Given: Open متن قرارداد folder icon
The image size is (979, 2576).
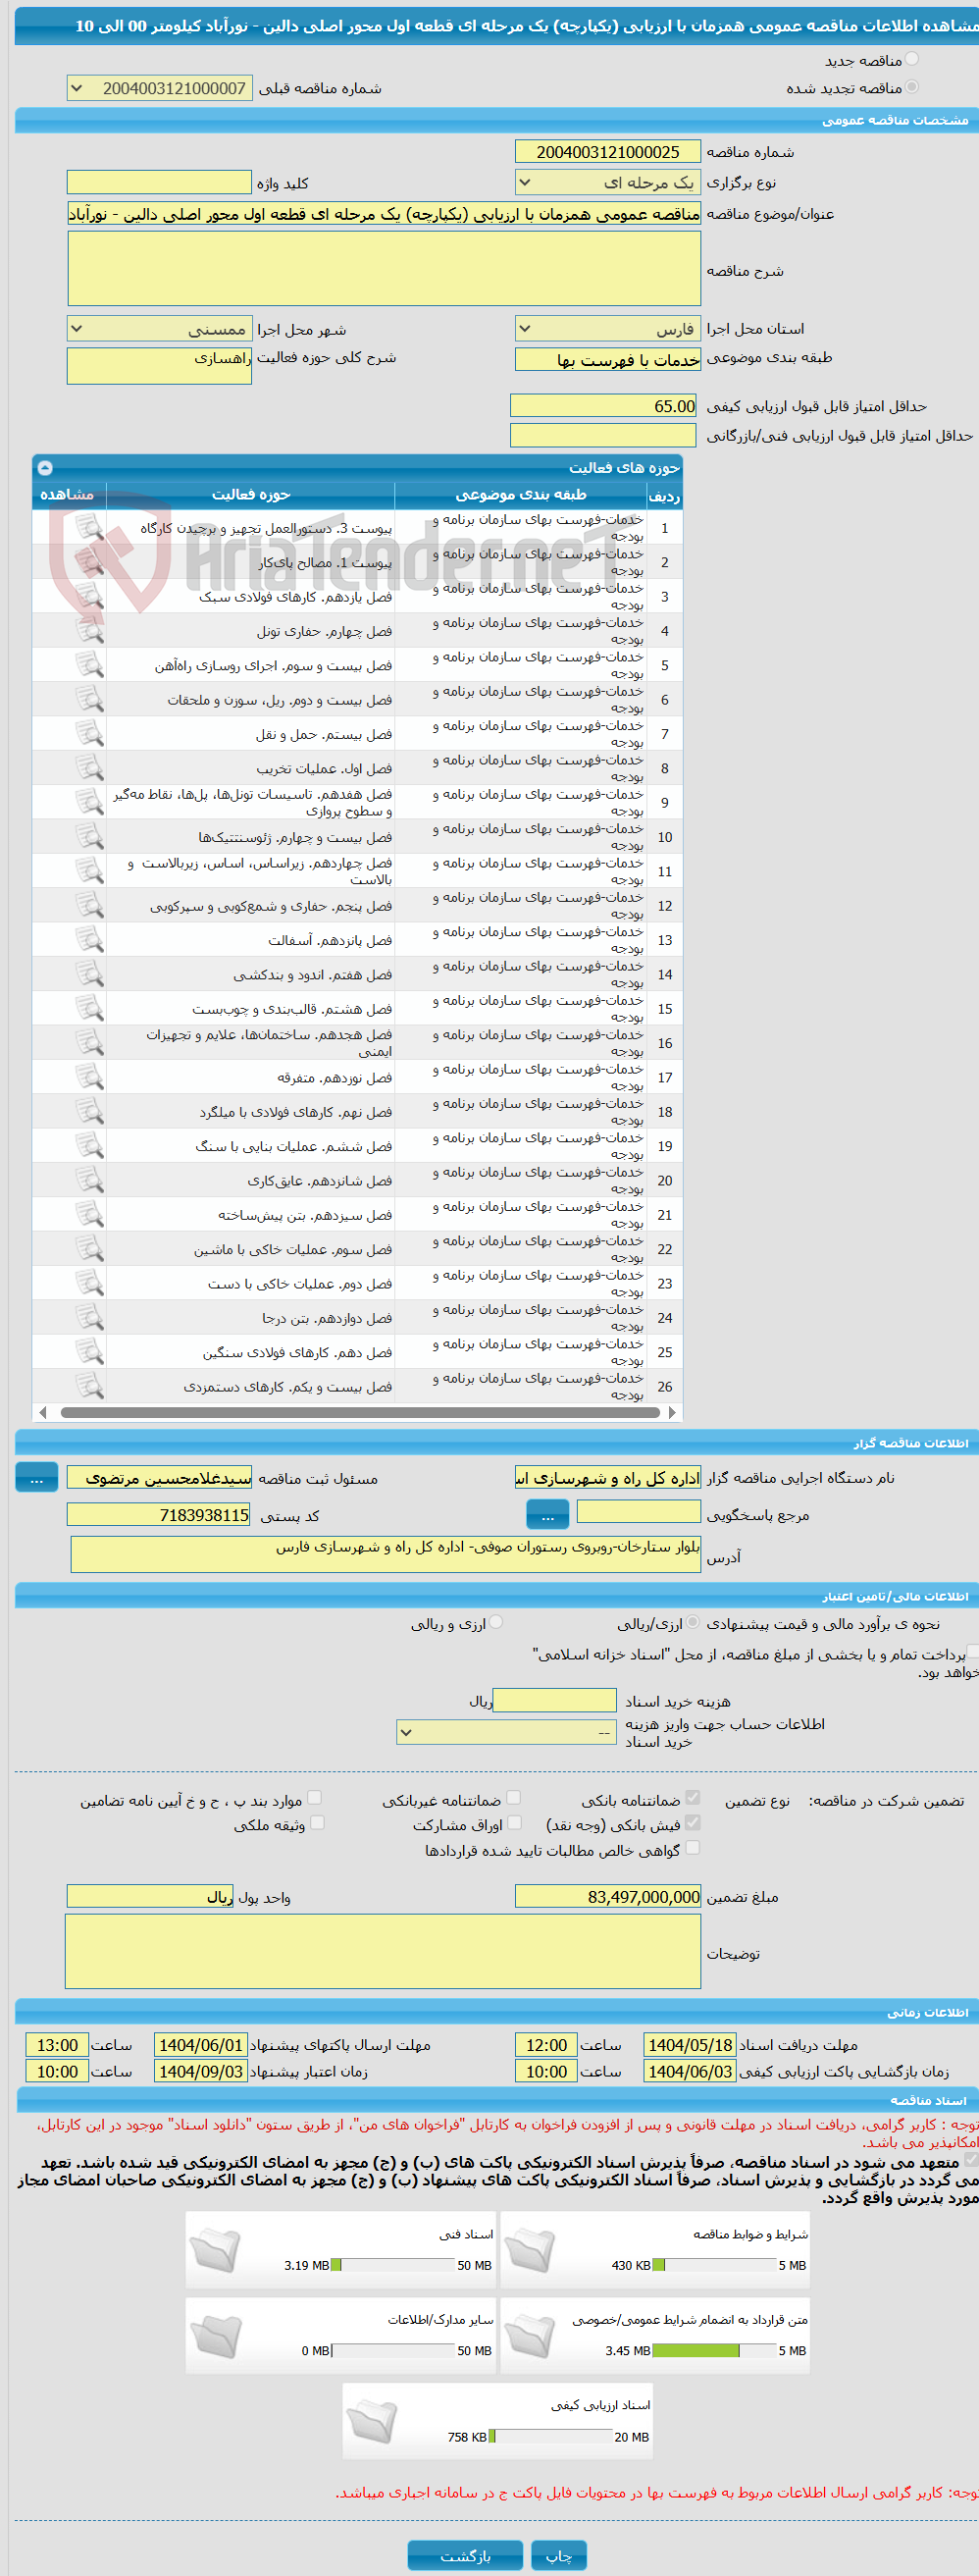Looking at the screenshot, I should 529,2335.
